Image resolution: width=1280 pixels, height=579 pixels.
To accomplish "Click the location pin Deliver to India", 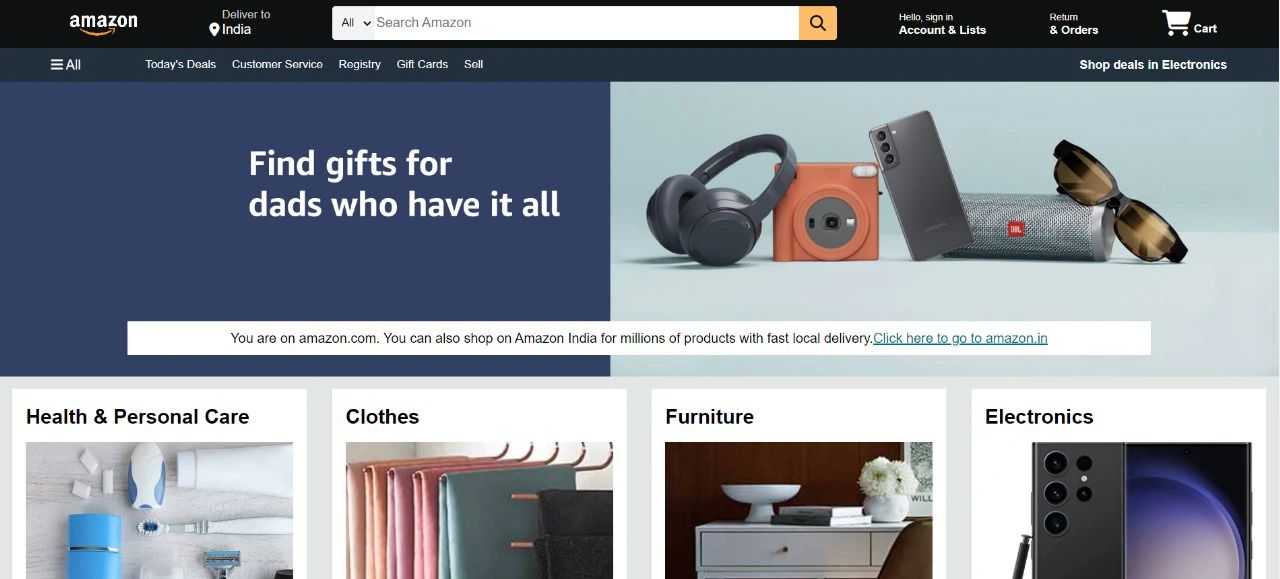I will point(239,23).
